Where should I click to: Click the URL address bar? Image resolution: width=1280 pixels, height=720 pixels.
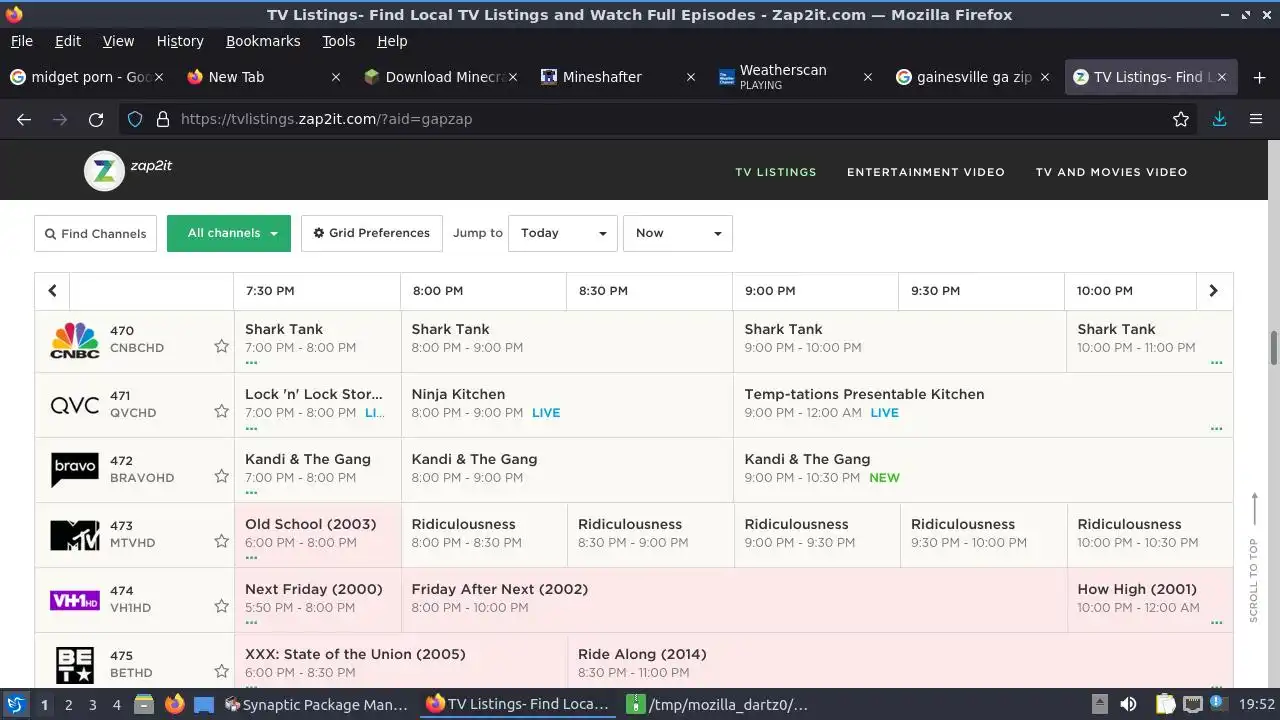click(660, 119)
